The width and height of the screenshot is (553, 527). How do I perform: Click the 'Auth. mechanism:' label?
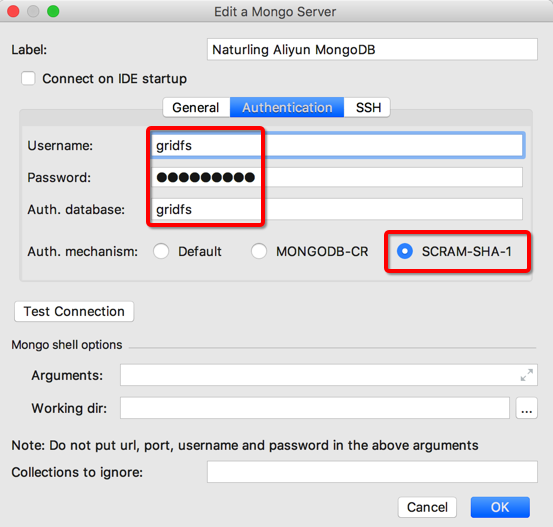(x=83, y=252)
